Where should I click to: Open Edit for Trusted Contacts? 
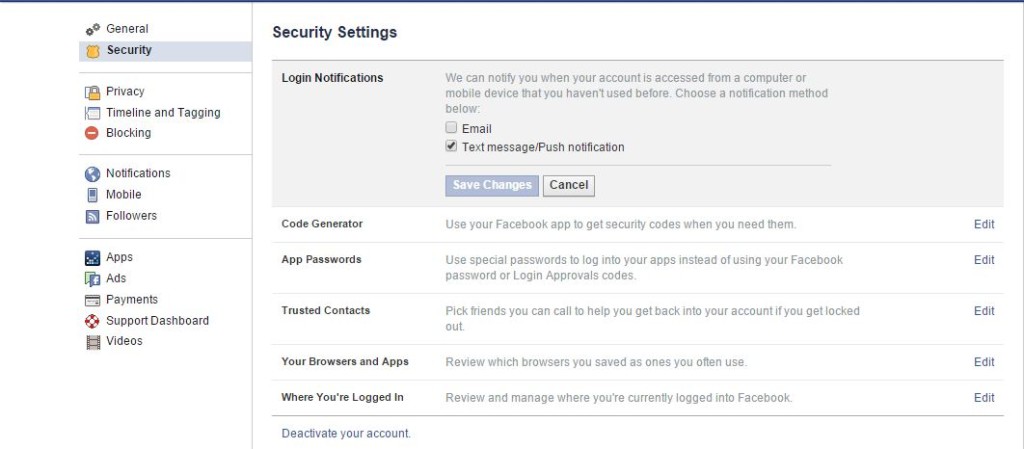984,311
